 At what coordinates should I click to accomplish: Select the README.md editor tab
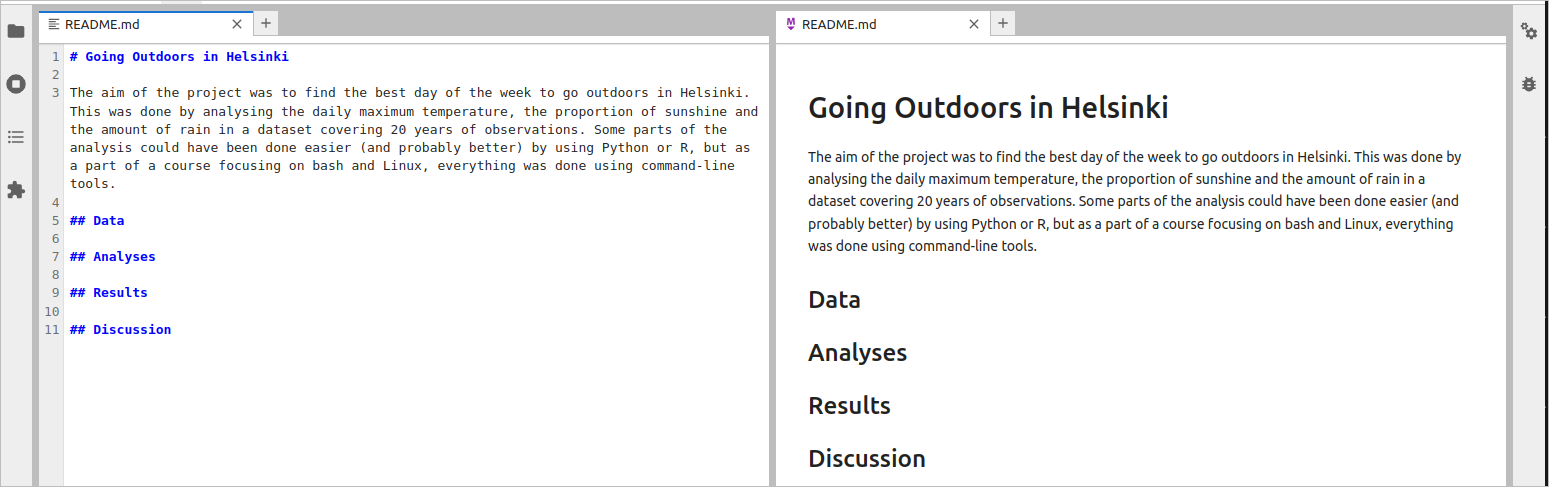pos(147,24)
